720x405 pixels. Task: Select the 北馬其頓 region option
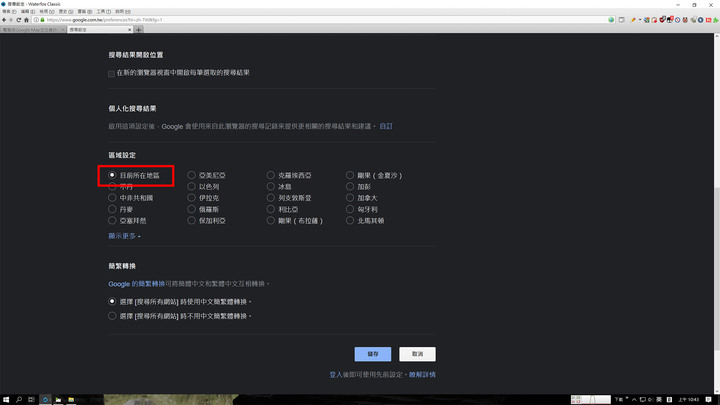click(x=350, y=220)
